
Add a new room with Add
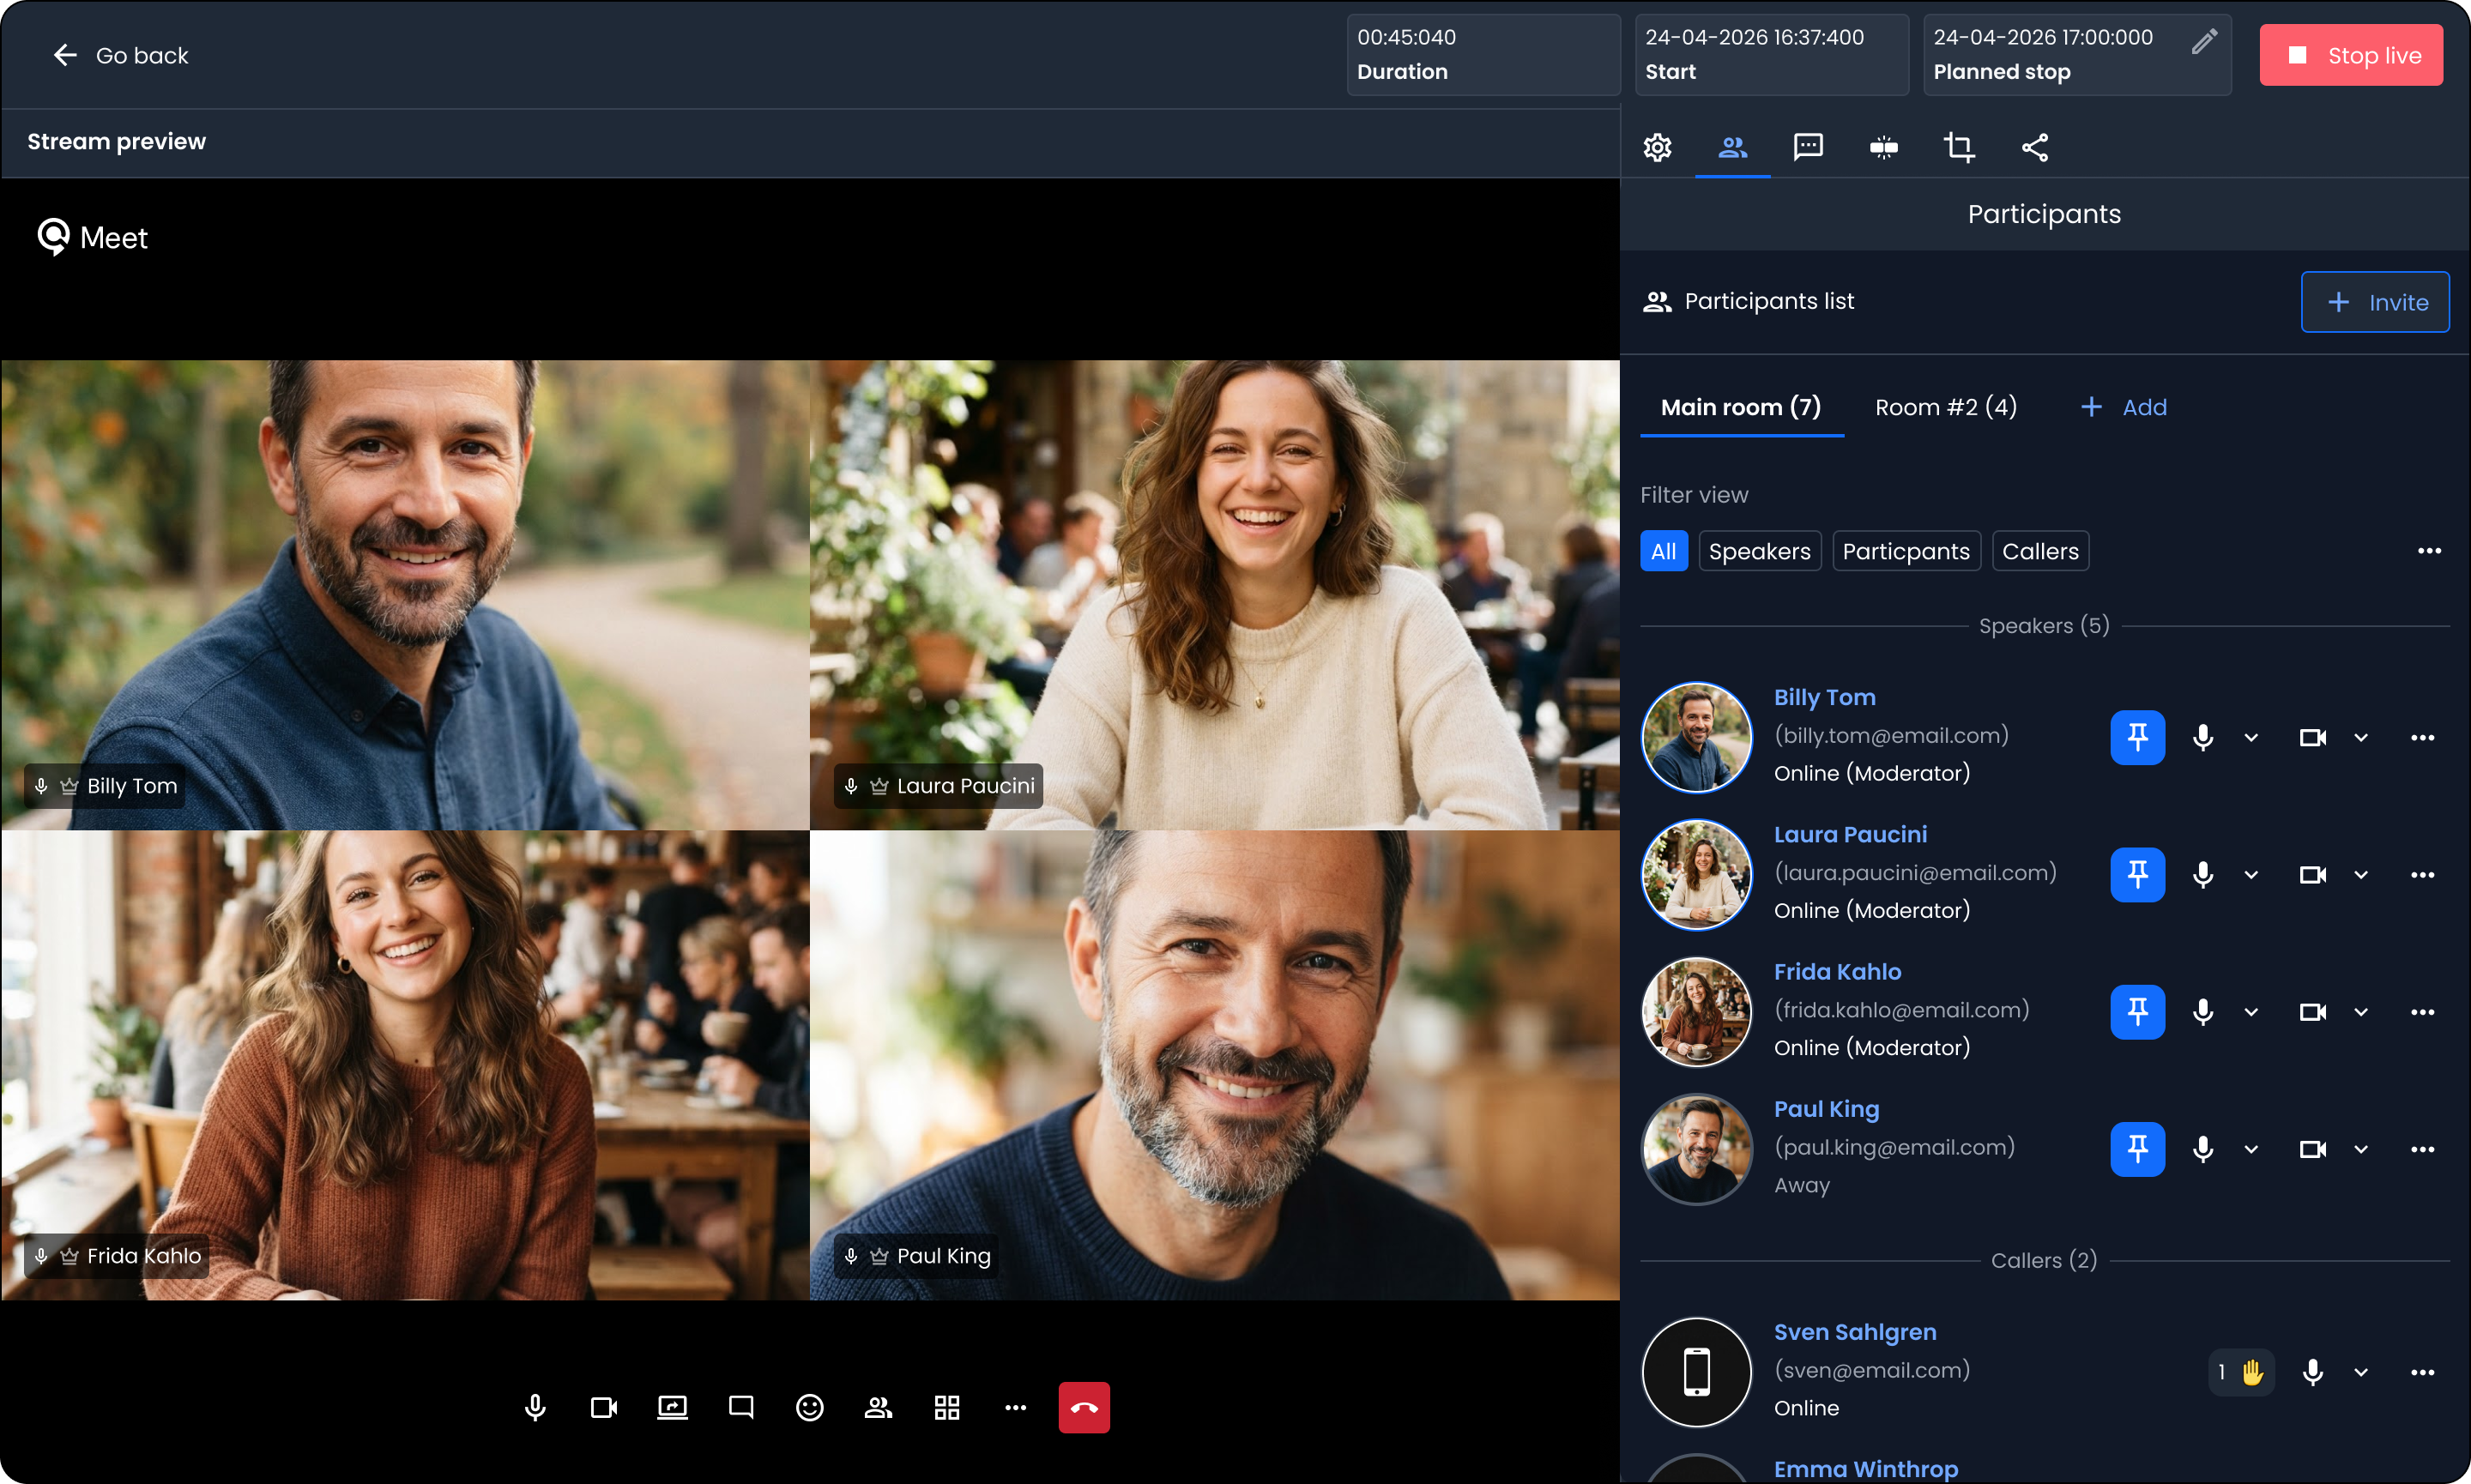tap(2123, 407)
